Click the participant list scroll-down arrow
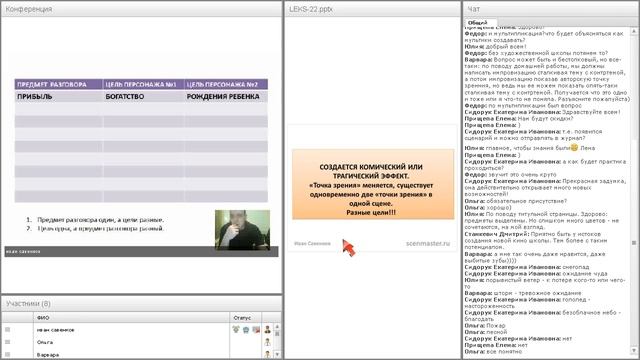This screenshot has height=360, width=640. pyautogui.click(x=277, y=354)
